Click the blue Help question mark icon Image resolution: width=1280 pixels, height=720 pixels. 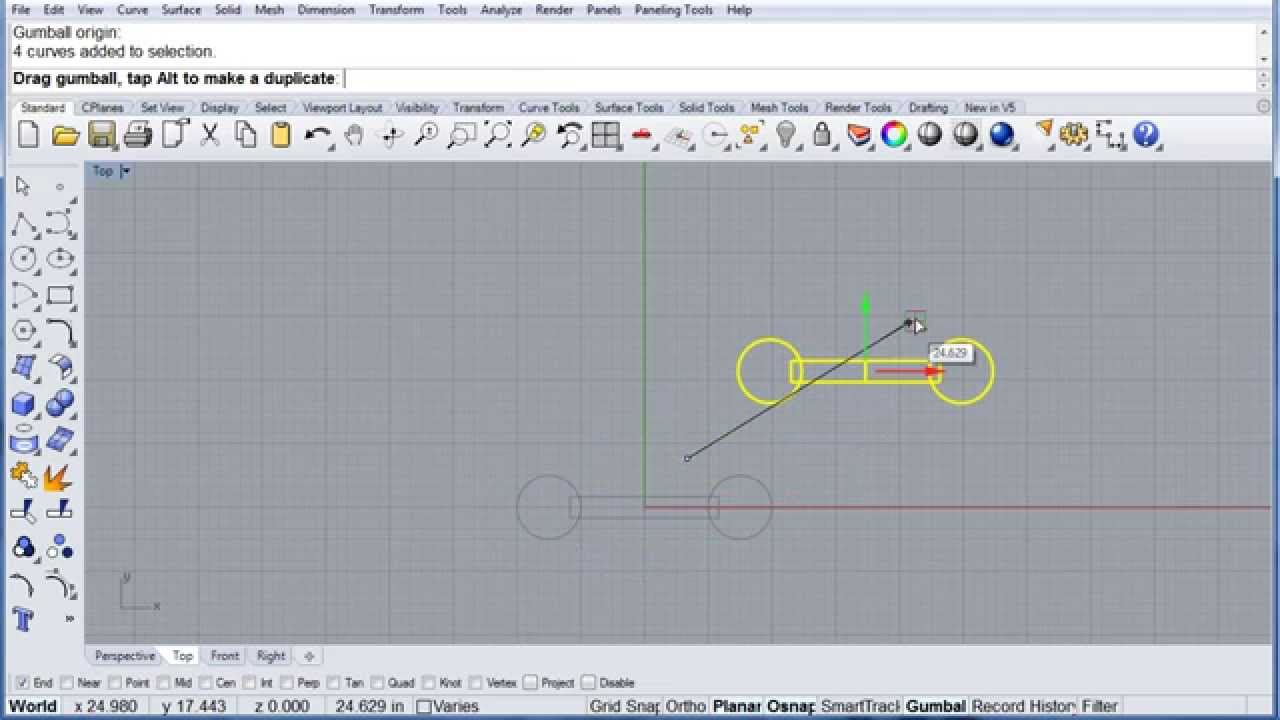[x=1146, y=134]
